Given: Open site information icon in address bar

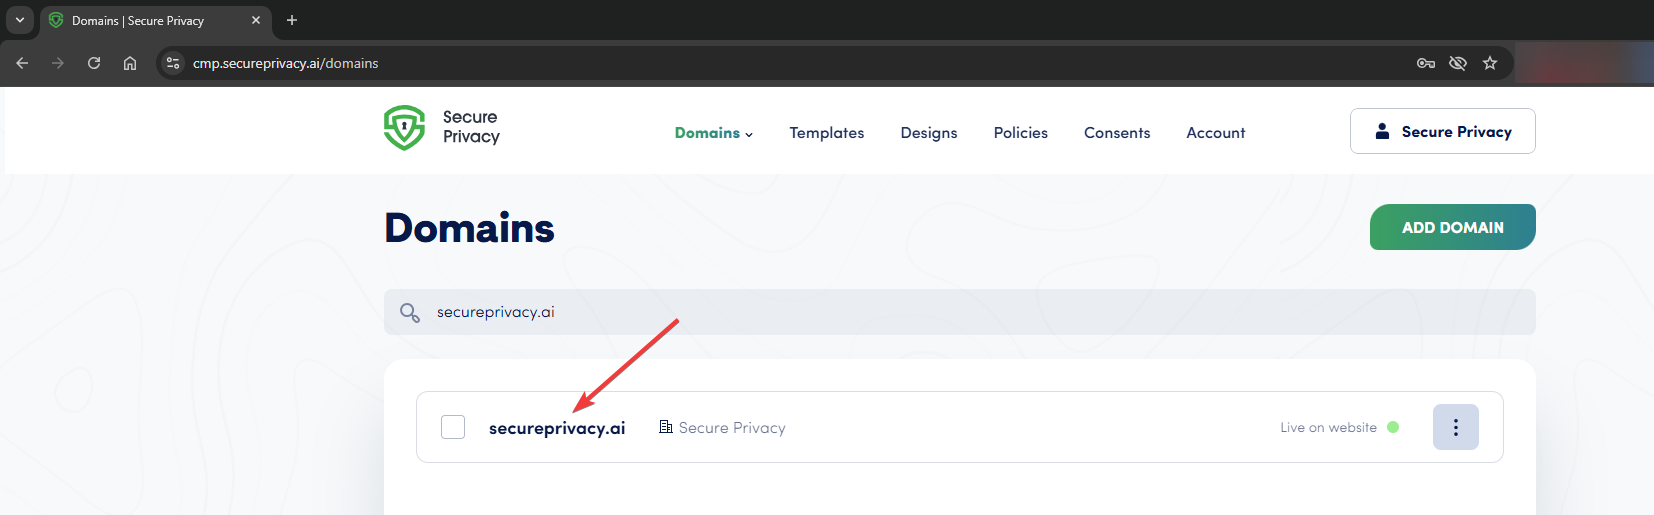Looking at the screenshot, I should [x=173, y=63].
